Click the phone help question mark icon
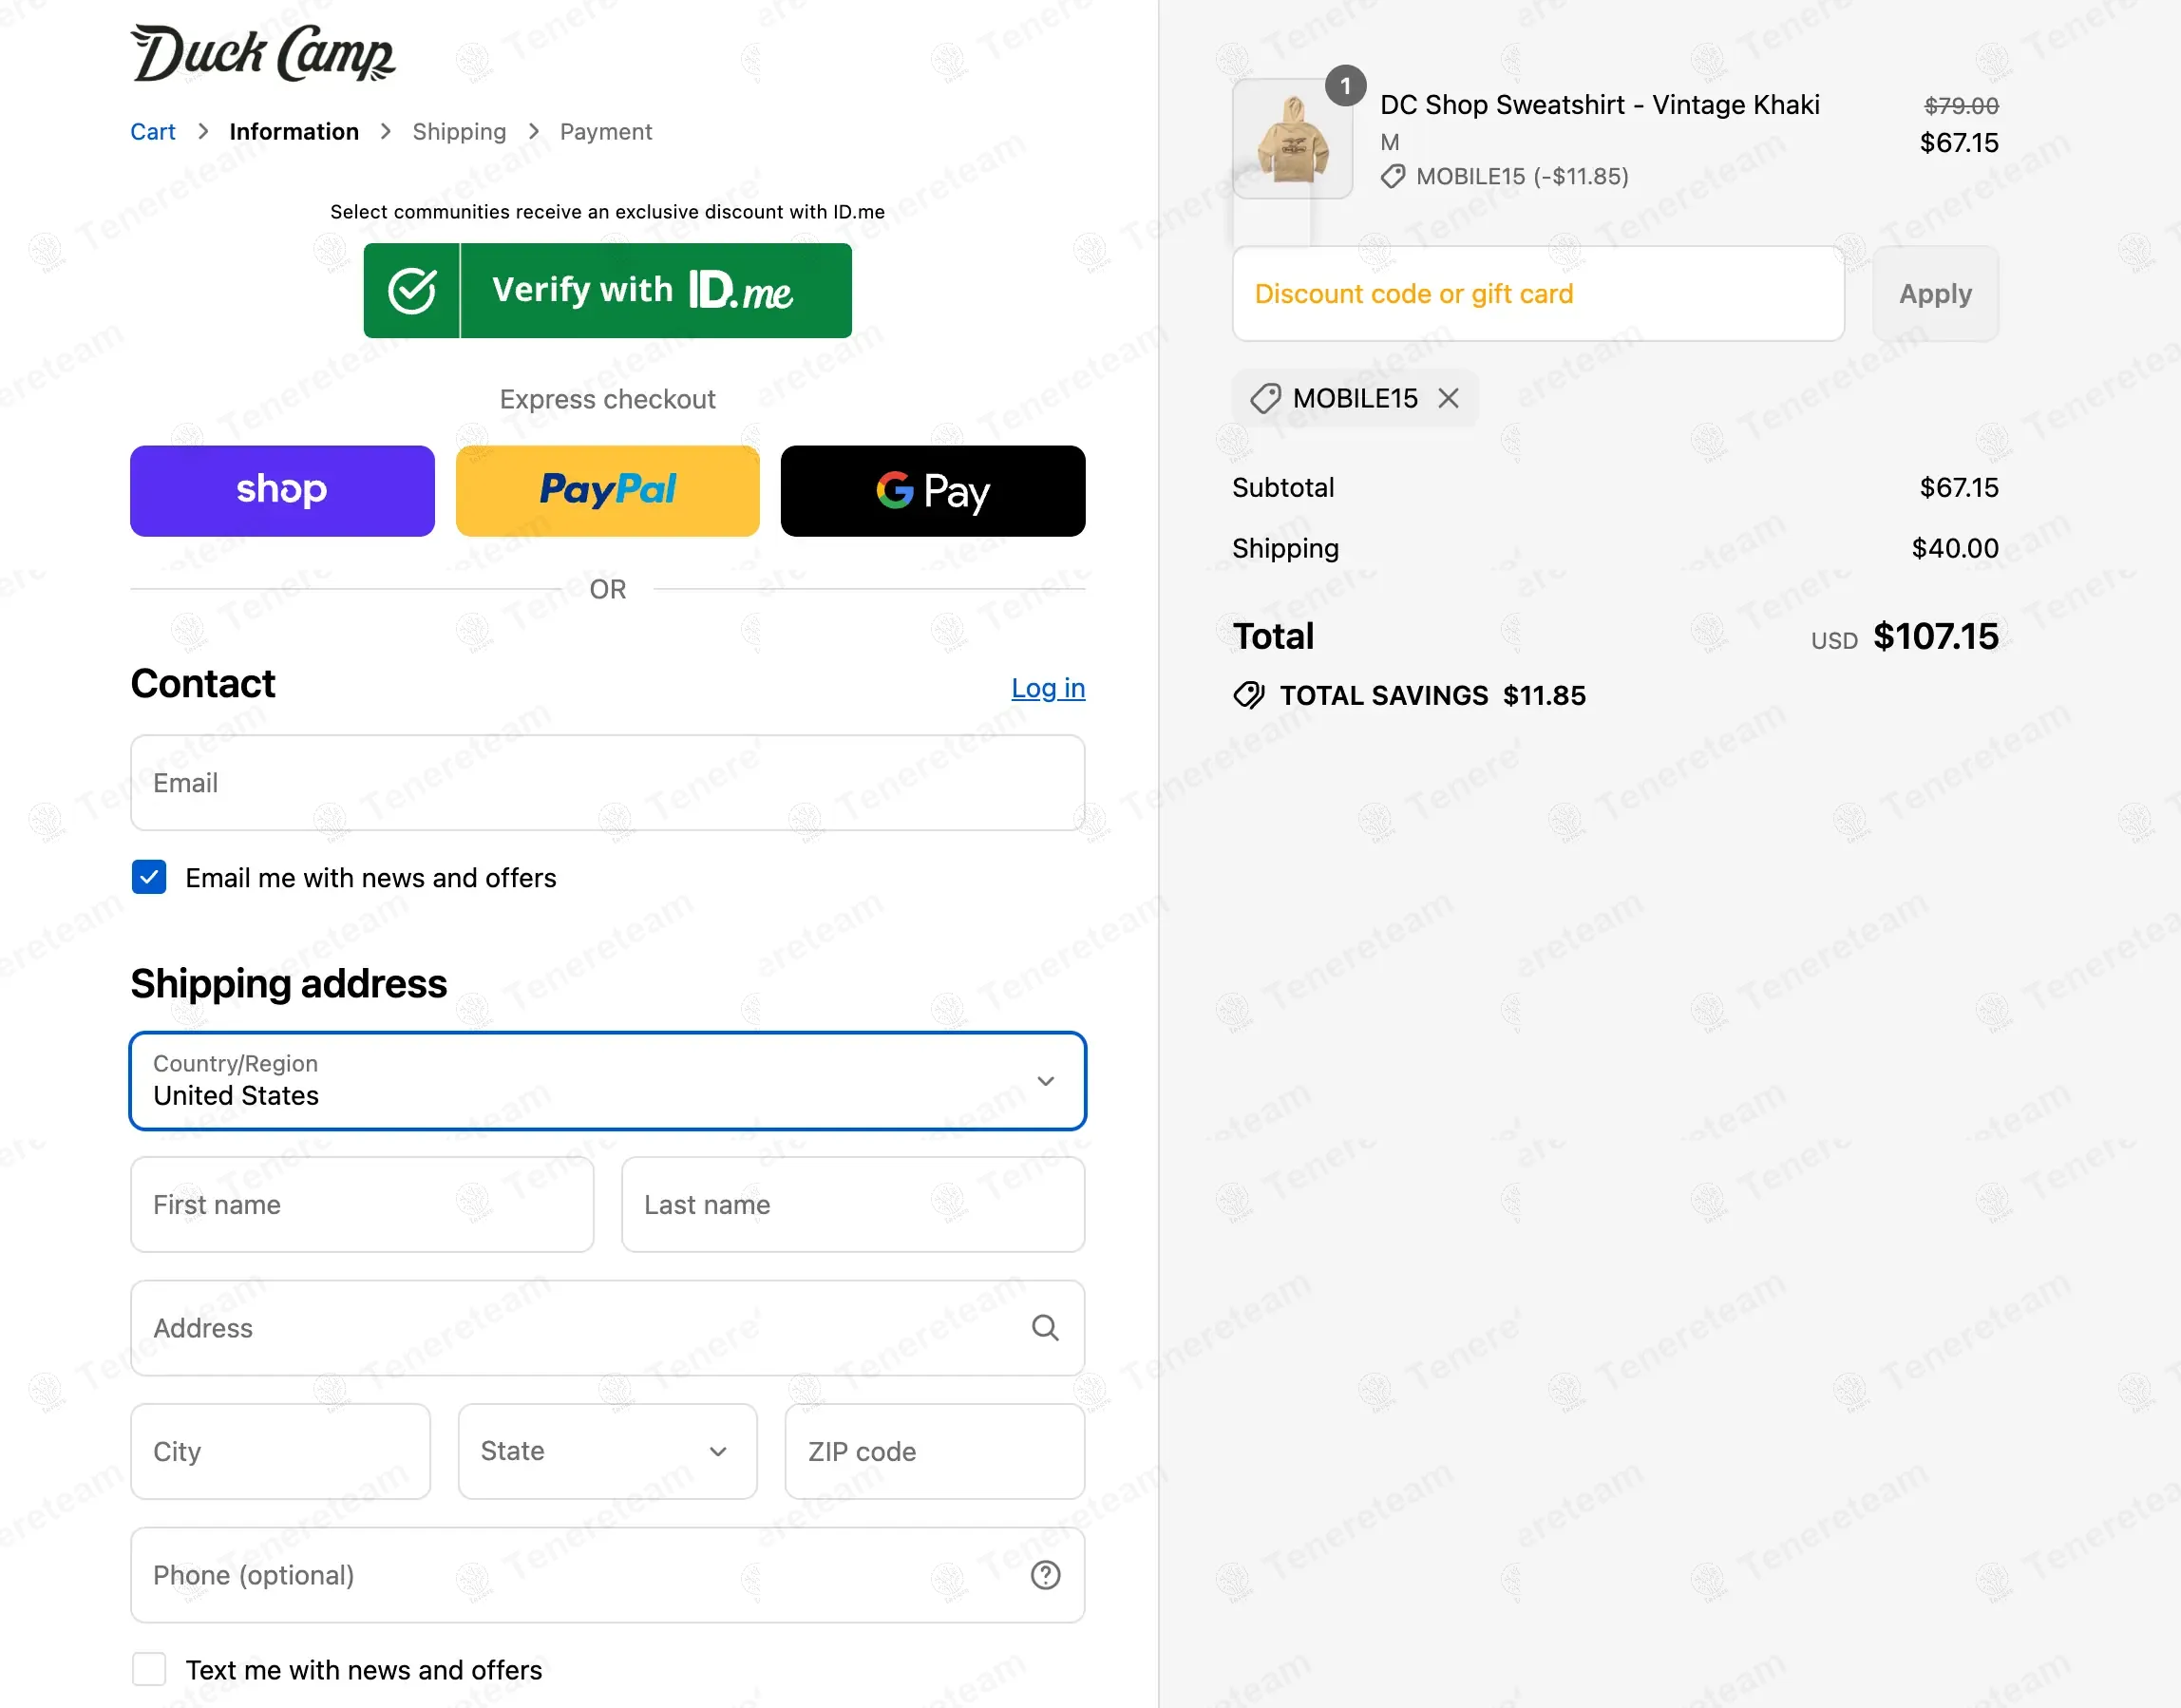 1045,1575
